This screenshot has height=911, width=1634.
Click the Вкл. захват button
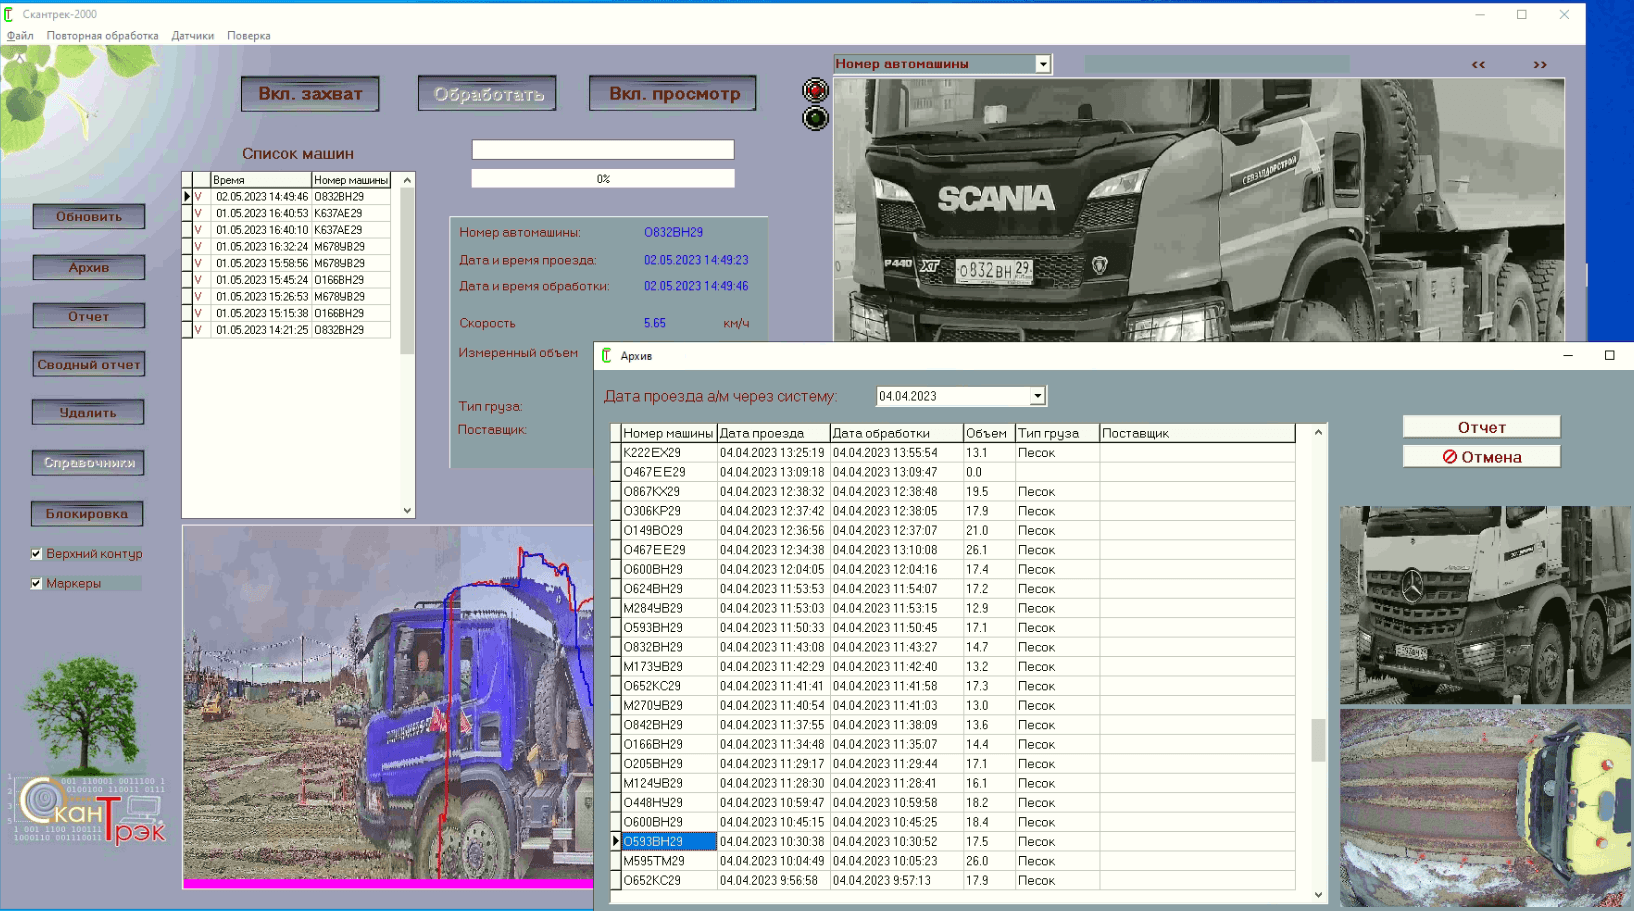click(310, 94)
